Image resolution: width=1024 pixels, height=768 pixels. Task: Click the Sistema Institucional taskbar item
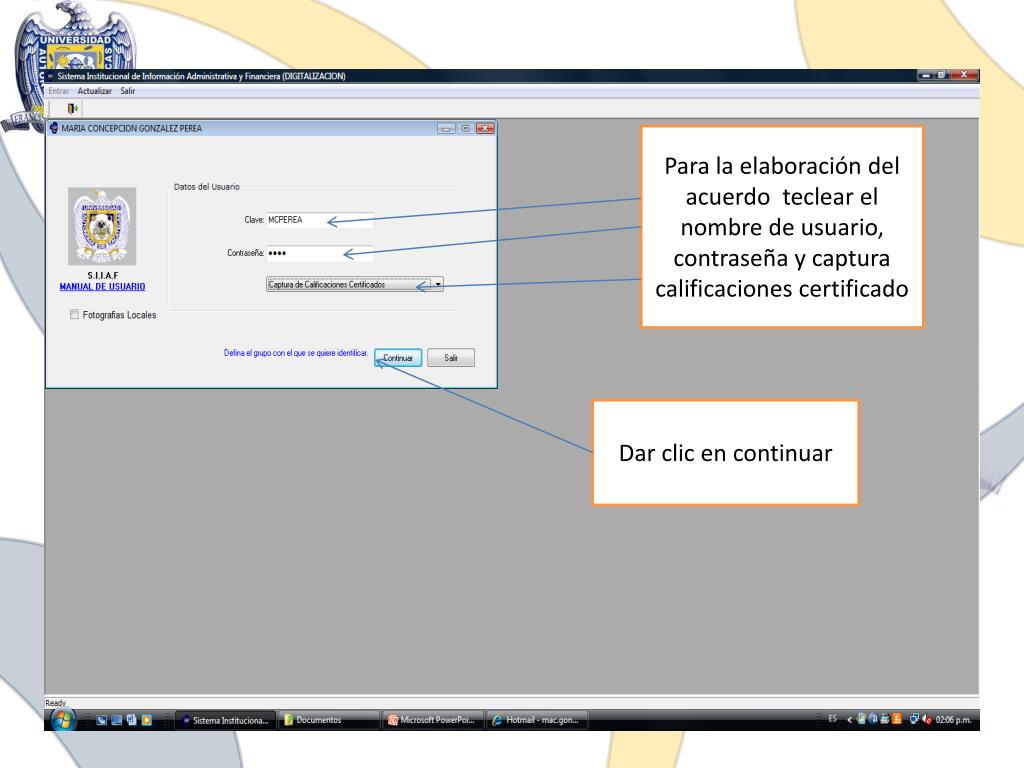pyautogui.click(x=225, y=719)
